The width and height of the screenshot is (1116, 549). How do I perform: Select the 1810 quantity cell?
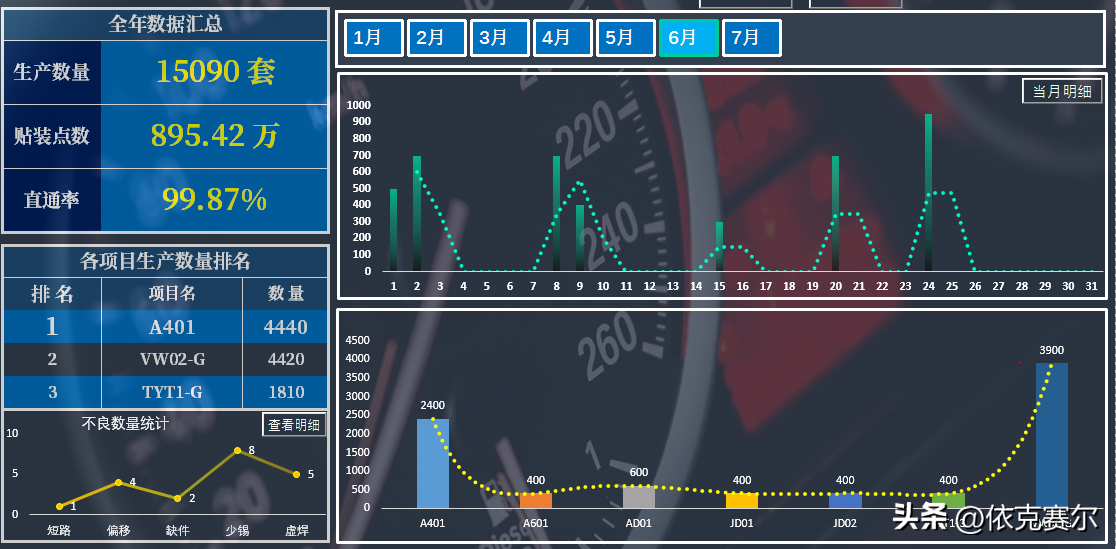pyautogui.click(x=285, y=392)
